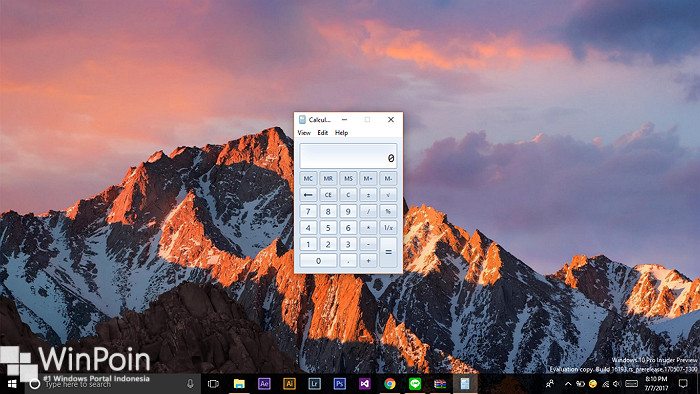Click the CE clear entry button
The height and width of the screenshot is (394, 700).
(x=328, y=195)
